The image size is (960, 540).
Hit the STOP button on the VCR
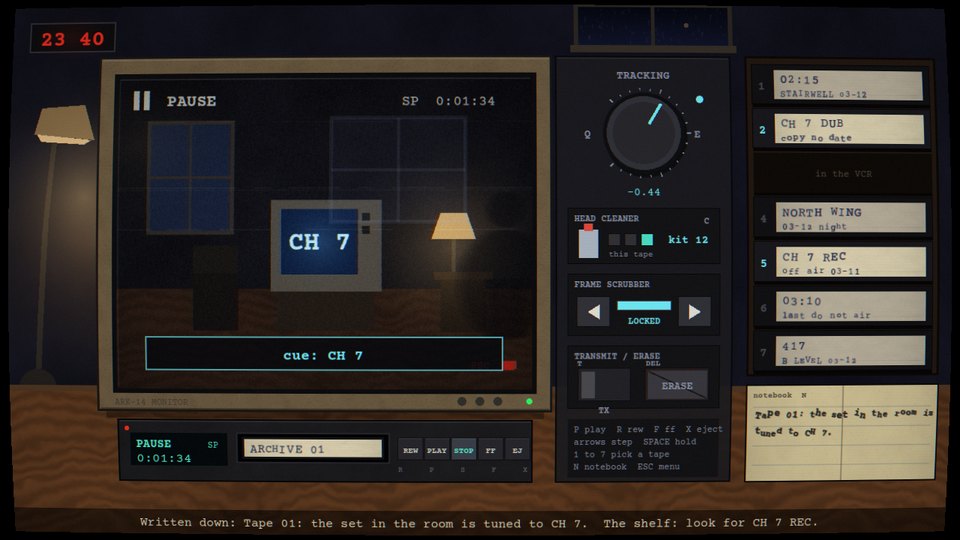point(463,450)
